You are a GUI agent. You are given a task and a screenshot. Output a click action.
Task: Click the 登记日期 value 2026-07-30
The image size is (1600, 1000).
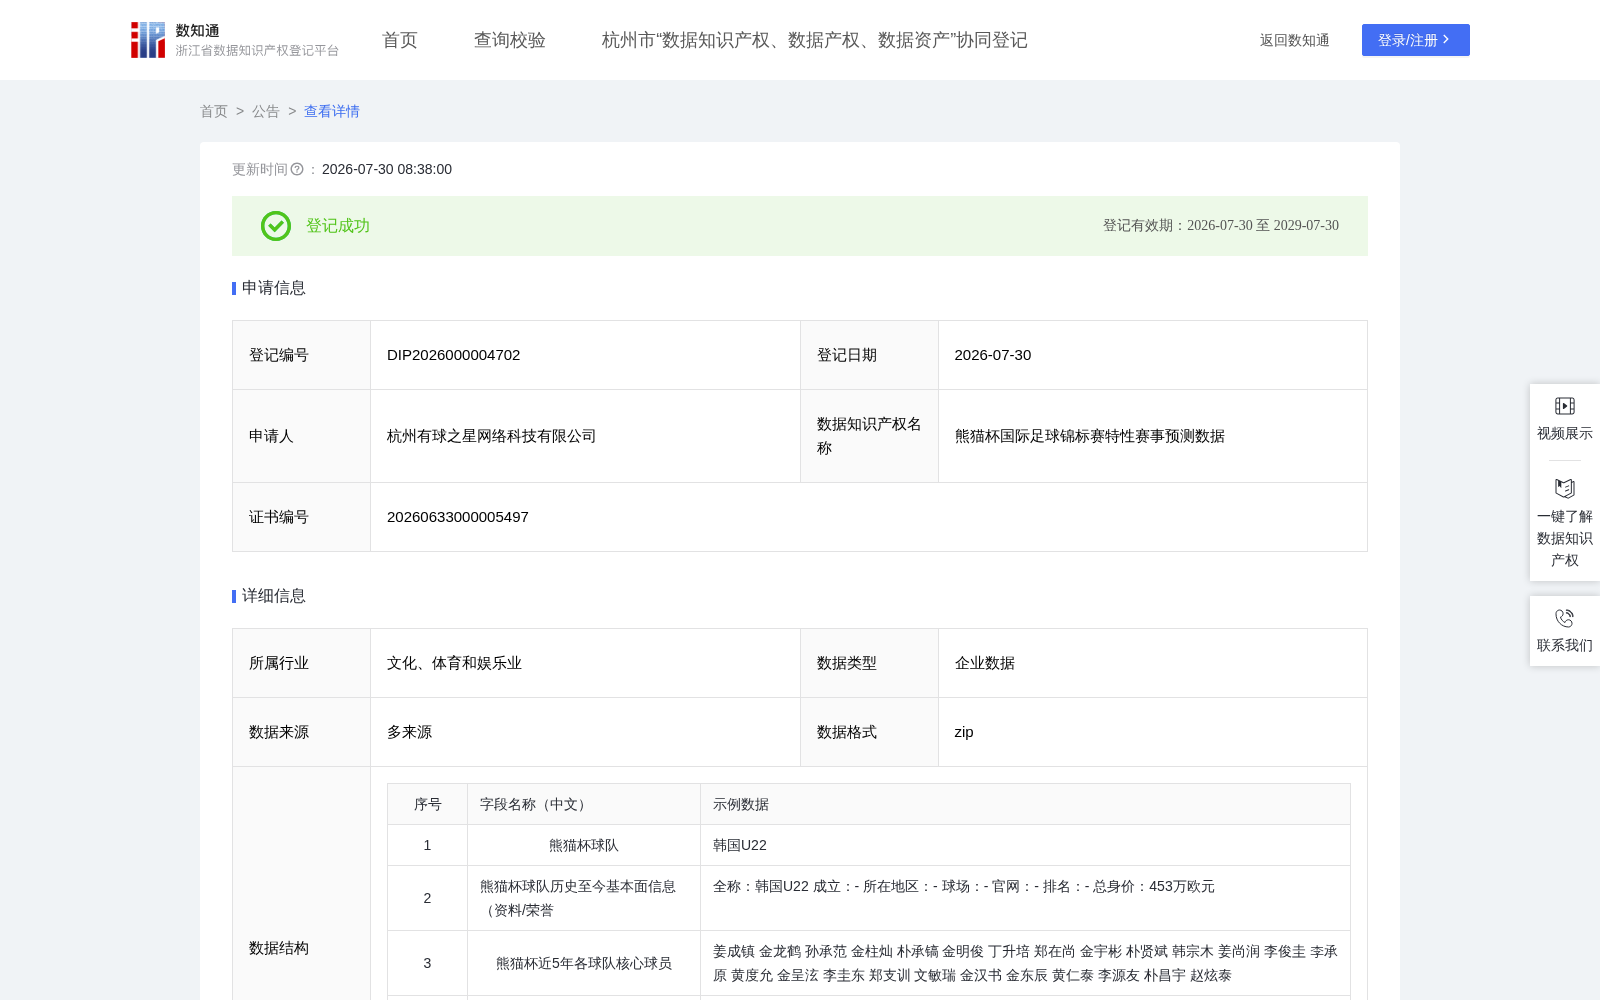point(993,355)
